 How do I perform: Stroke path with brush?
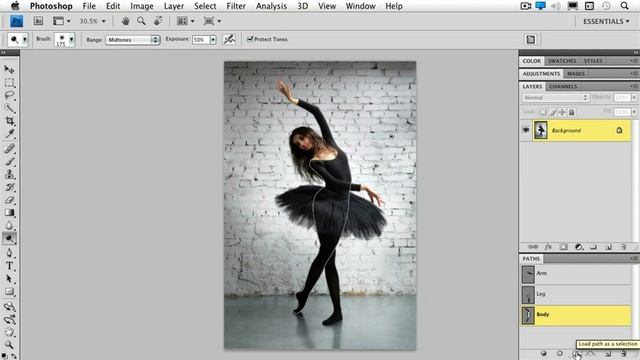[x=560, y=353]
